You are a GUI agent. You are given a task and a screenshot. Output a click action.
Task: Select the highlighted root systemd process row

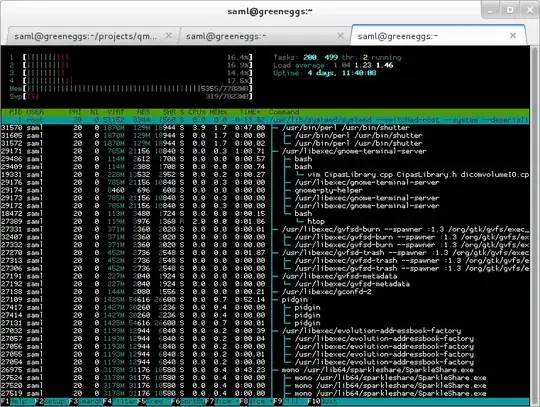(265, 120)
